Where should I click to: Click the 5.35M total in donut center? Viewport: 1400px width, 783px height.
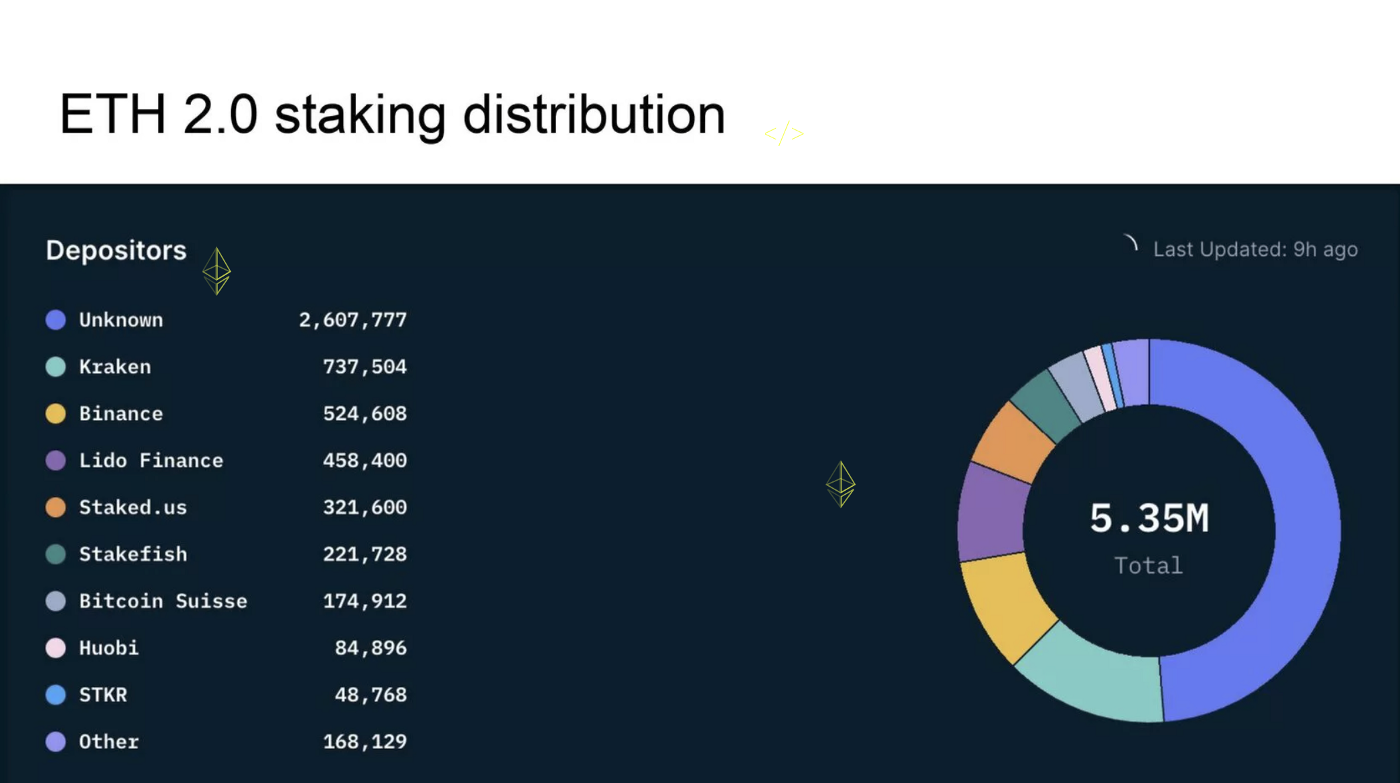(1149, 518)
